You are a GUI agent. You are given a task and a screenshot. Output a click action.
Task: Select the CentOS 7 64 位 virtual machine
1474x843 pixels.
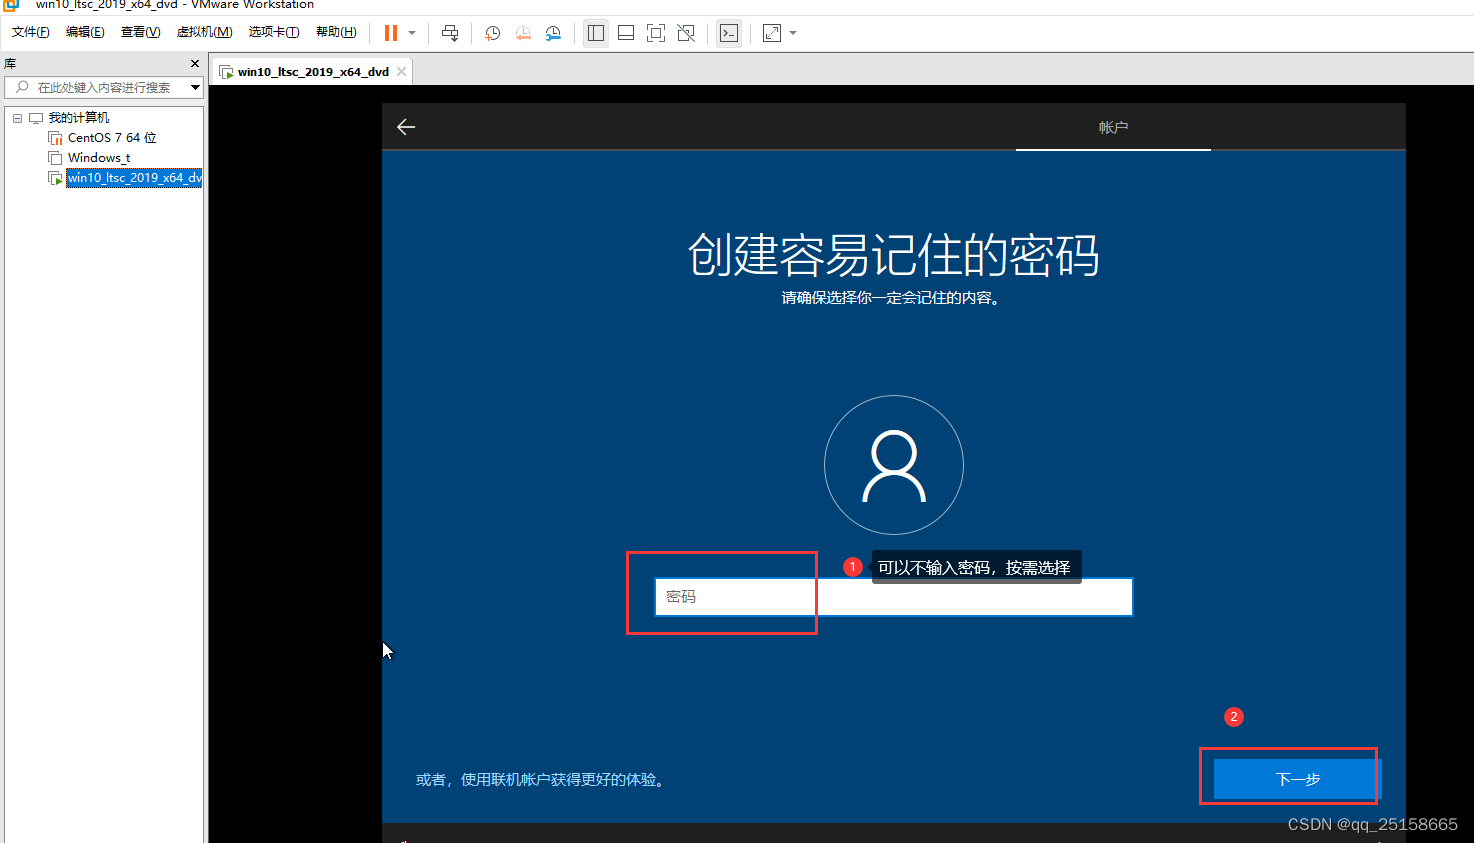[x=112, y=138]
